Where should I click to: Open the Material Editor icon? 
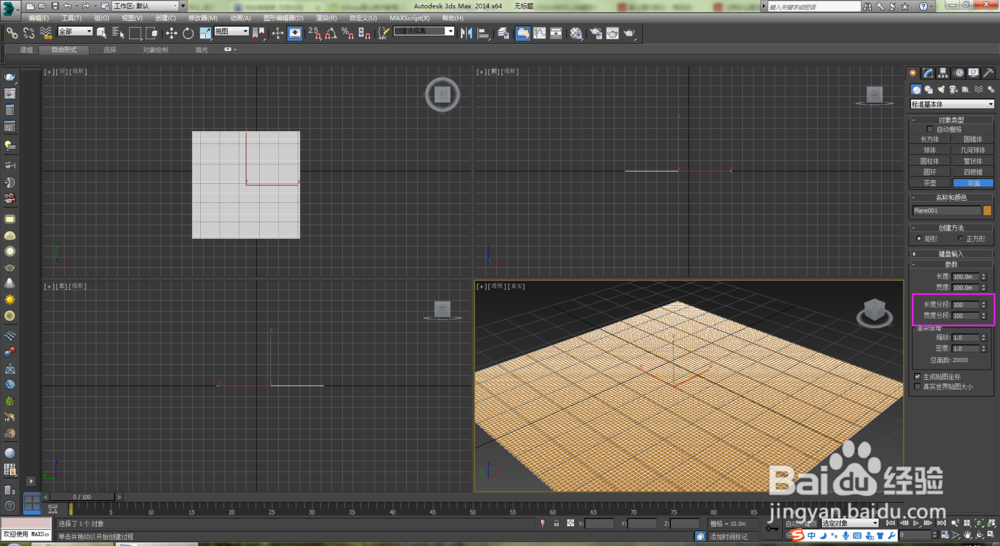[576, 33]
